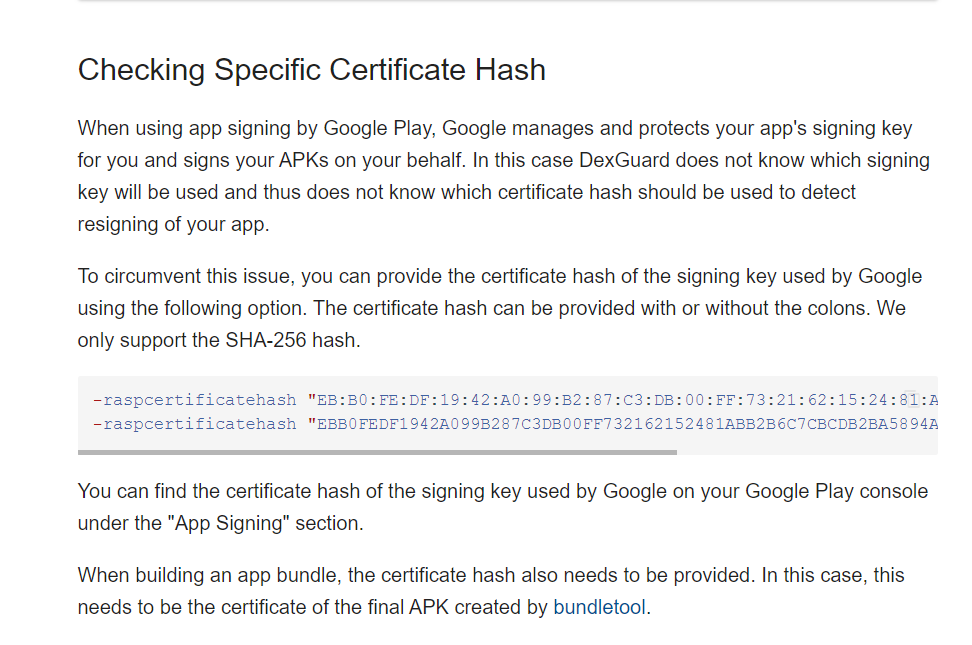This screenshot has height=645, width=972.
Task: Click the quoted text "App Signing" section
Action: coord(265,523)
